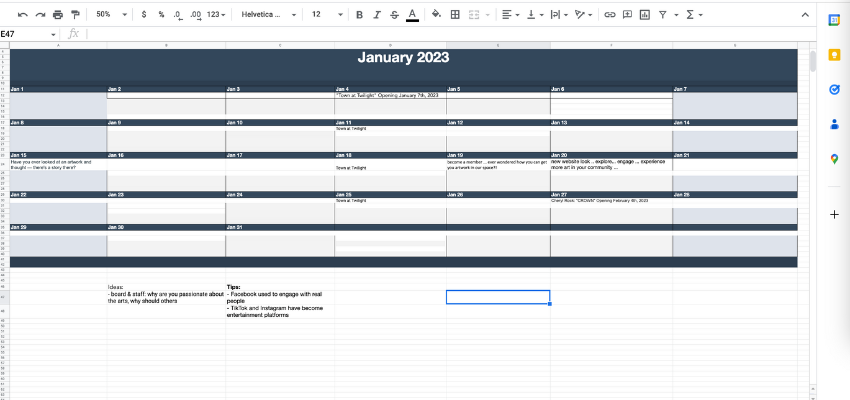Screen dimensions: 850x400
Task: Click the plus Get add-ons icon
Action: (834, 215)
